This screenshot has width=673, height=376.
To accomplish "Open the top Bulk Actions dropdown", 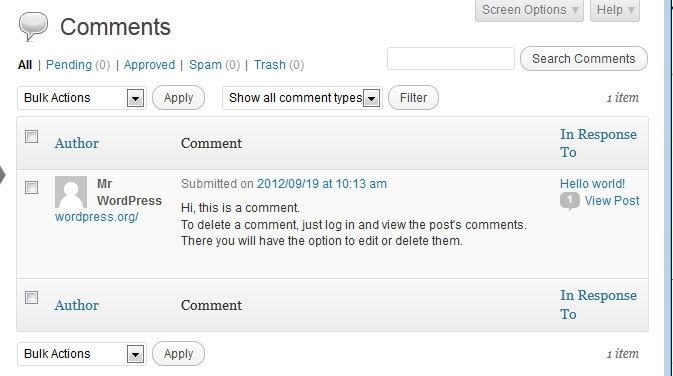I will pos(82,98).
